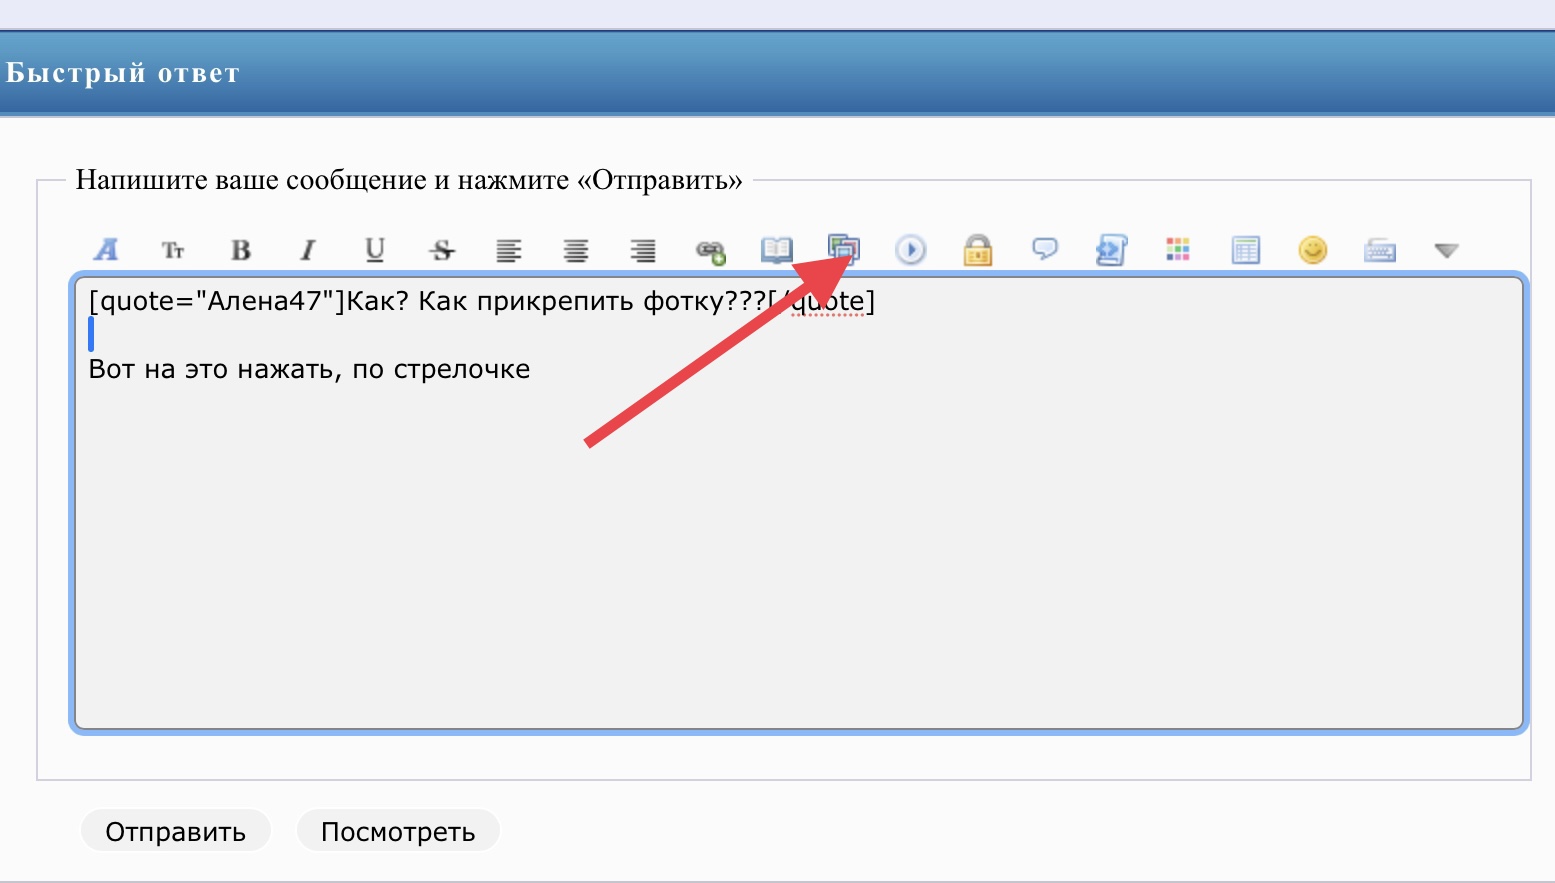Insert image using the picture icon
Image resolution: width=1555 pixels, height=883 pixels.
coord(844,248)
